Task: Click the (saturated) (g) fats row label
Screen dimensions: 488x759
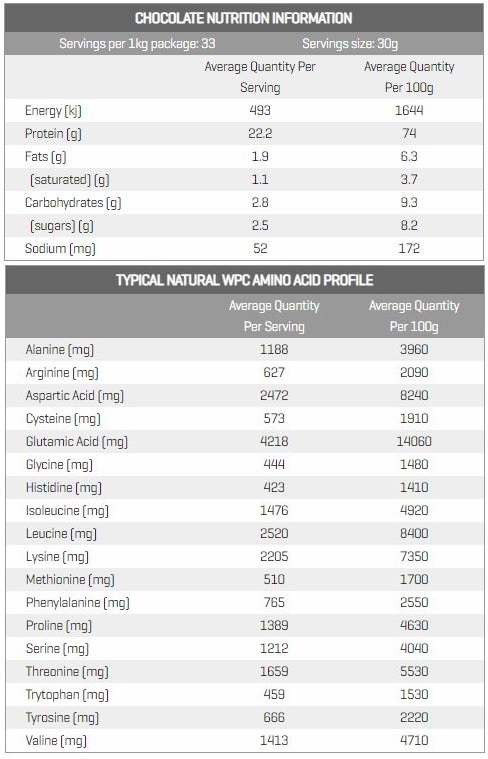Action: (x=70, y=180)
